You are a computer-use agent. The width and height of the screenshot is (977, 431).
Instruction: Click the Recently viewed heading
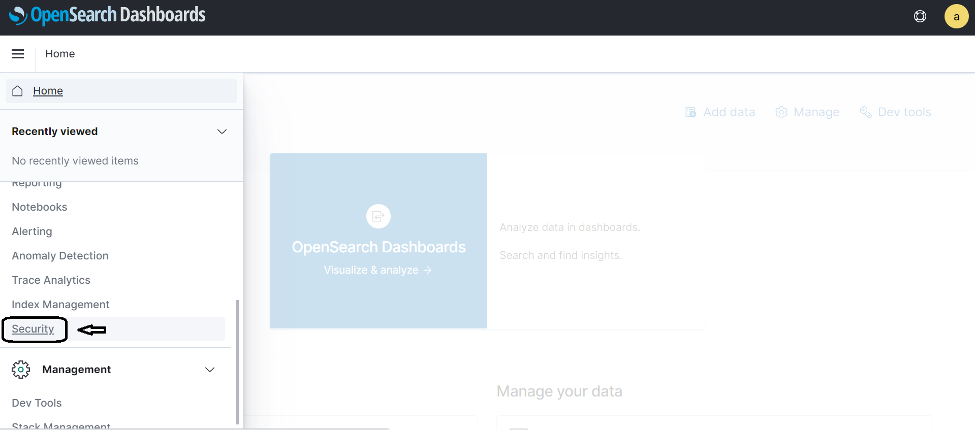[55, 131]
